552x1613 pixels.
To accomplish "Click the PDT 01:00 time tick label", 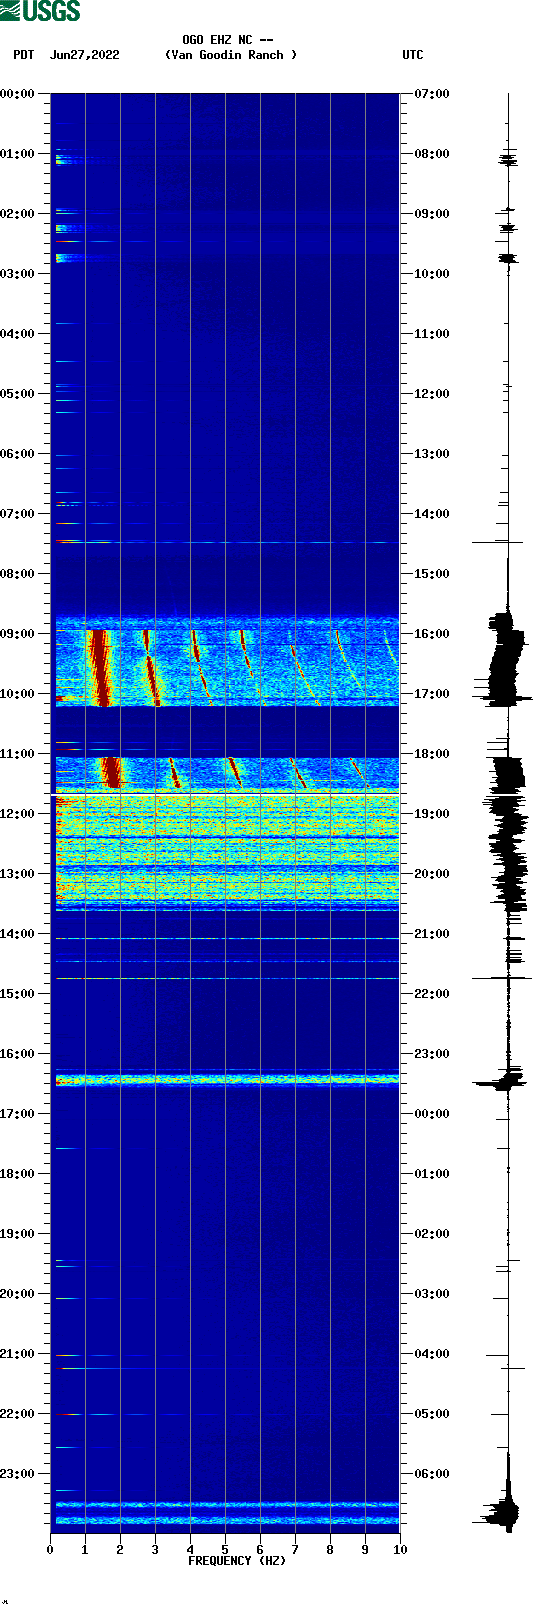I will coord(18,154).
